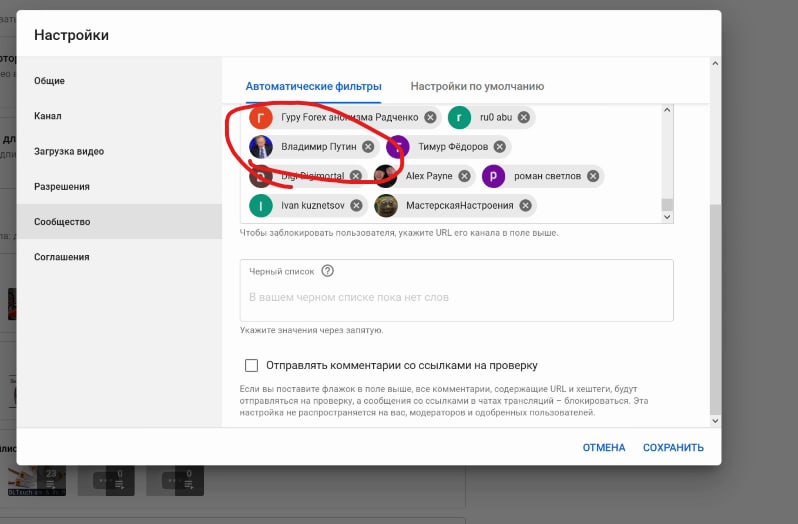
Task: Open Загрузка видео settings section
Action: (x=119, y=151)
